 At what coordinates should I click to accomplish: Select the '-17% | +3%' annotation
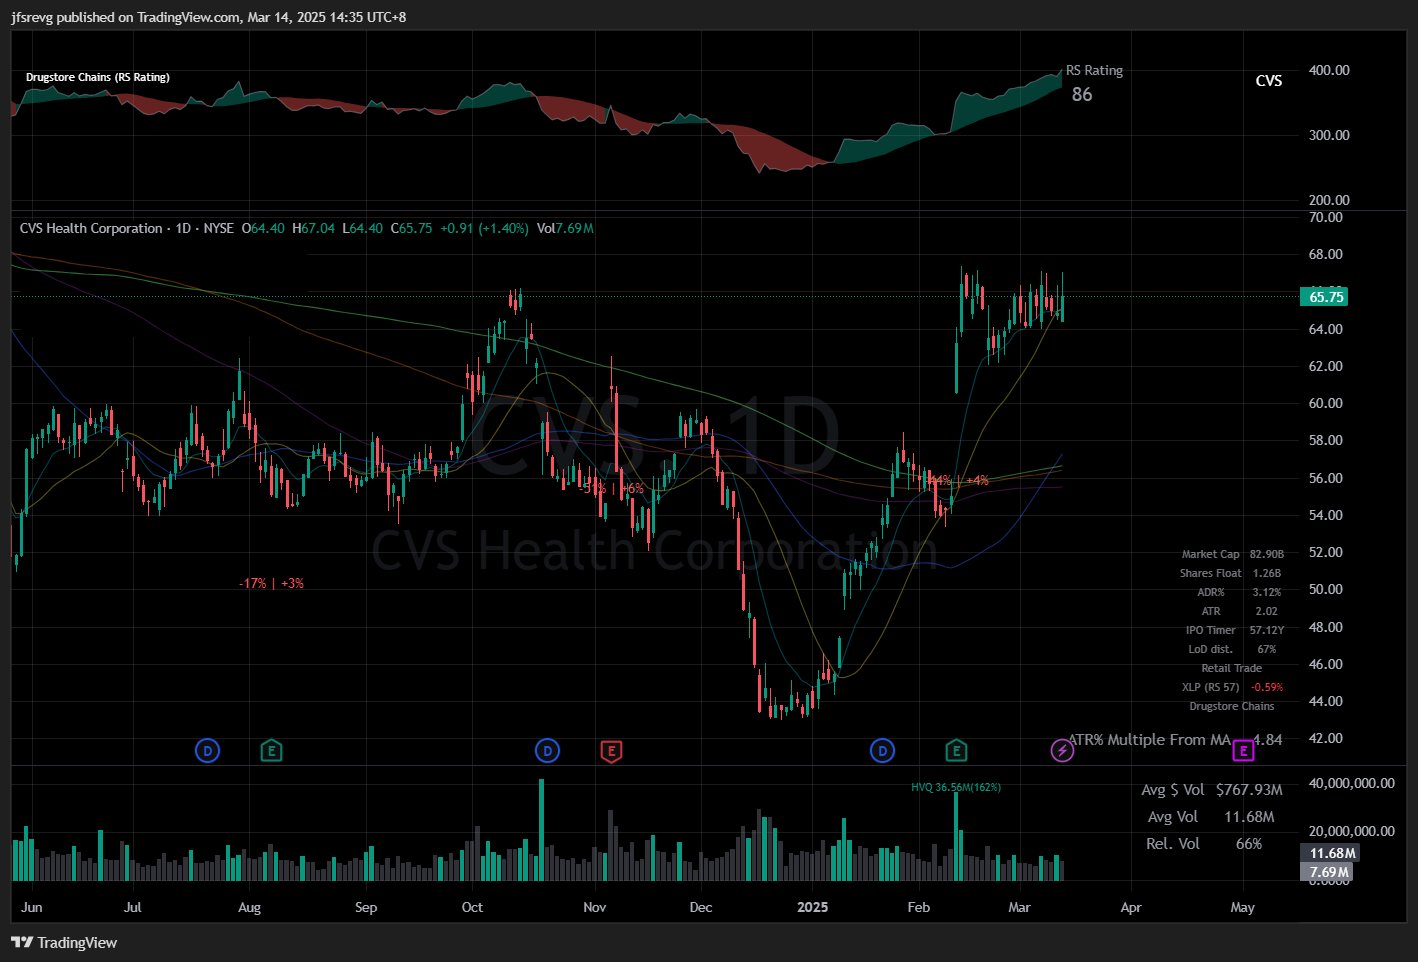[x=271, y=583]
